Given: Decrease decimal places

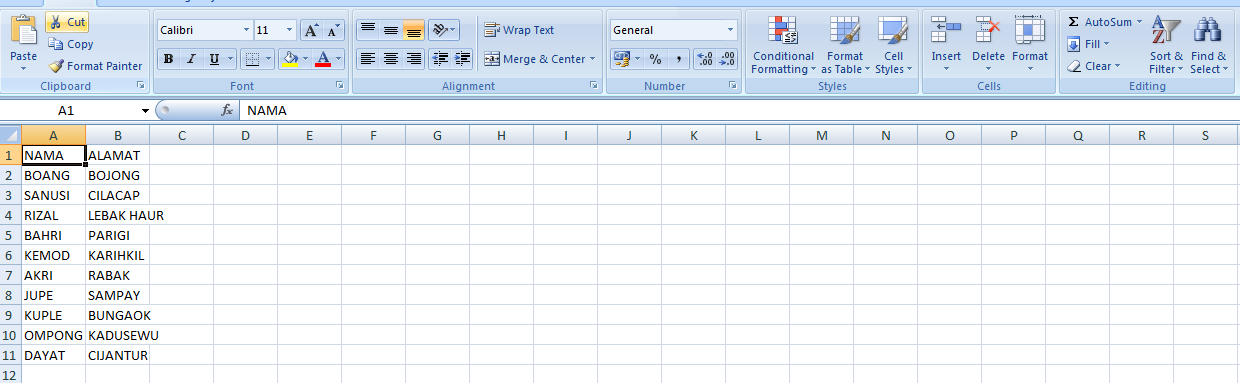Looking at the screenshot, I should [727, 59].
